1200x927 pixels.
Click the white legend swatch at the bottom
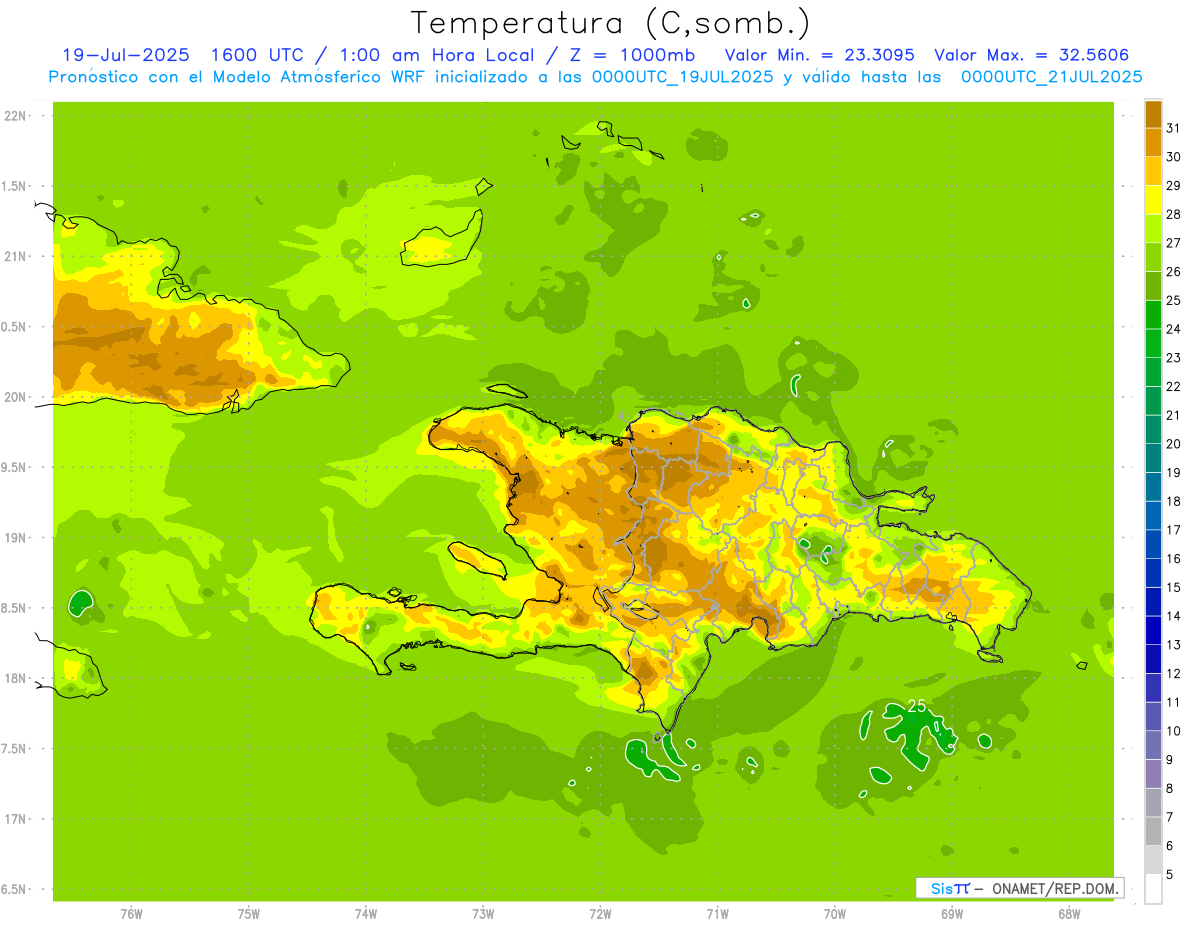point(1153,888)
